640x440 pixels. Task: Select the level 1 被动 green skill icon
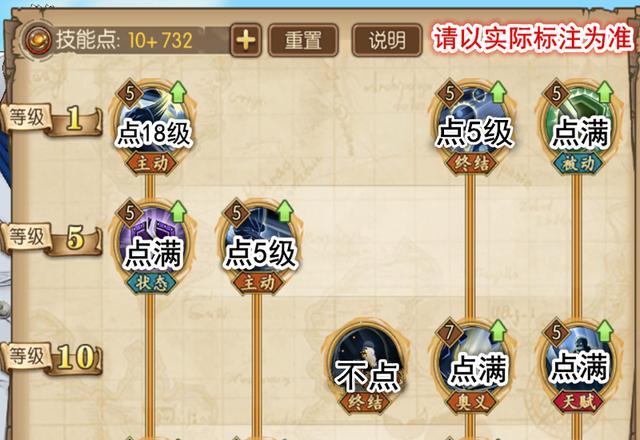pyautogui.click(x=579, y=123)
